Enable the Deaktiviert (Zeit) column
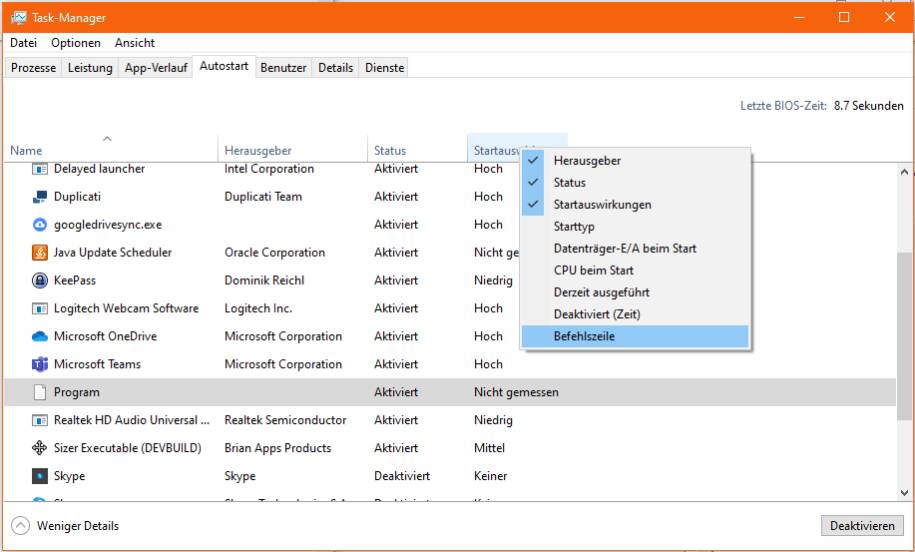The width and height of the screenshot is (915, 552). 635,315
